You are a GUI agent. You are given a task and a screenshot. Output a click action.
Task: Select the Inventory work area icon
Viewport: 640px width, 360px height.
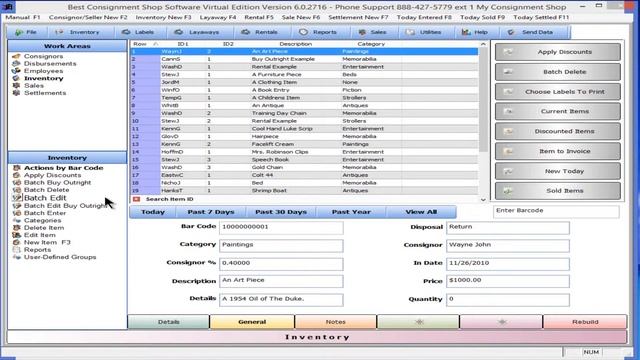(x=16, y=78)
